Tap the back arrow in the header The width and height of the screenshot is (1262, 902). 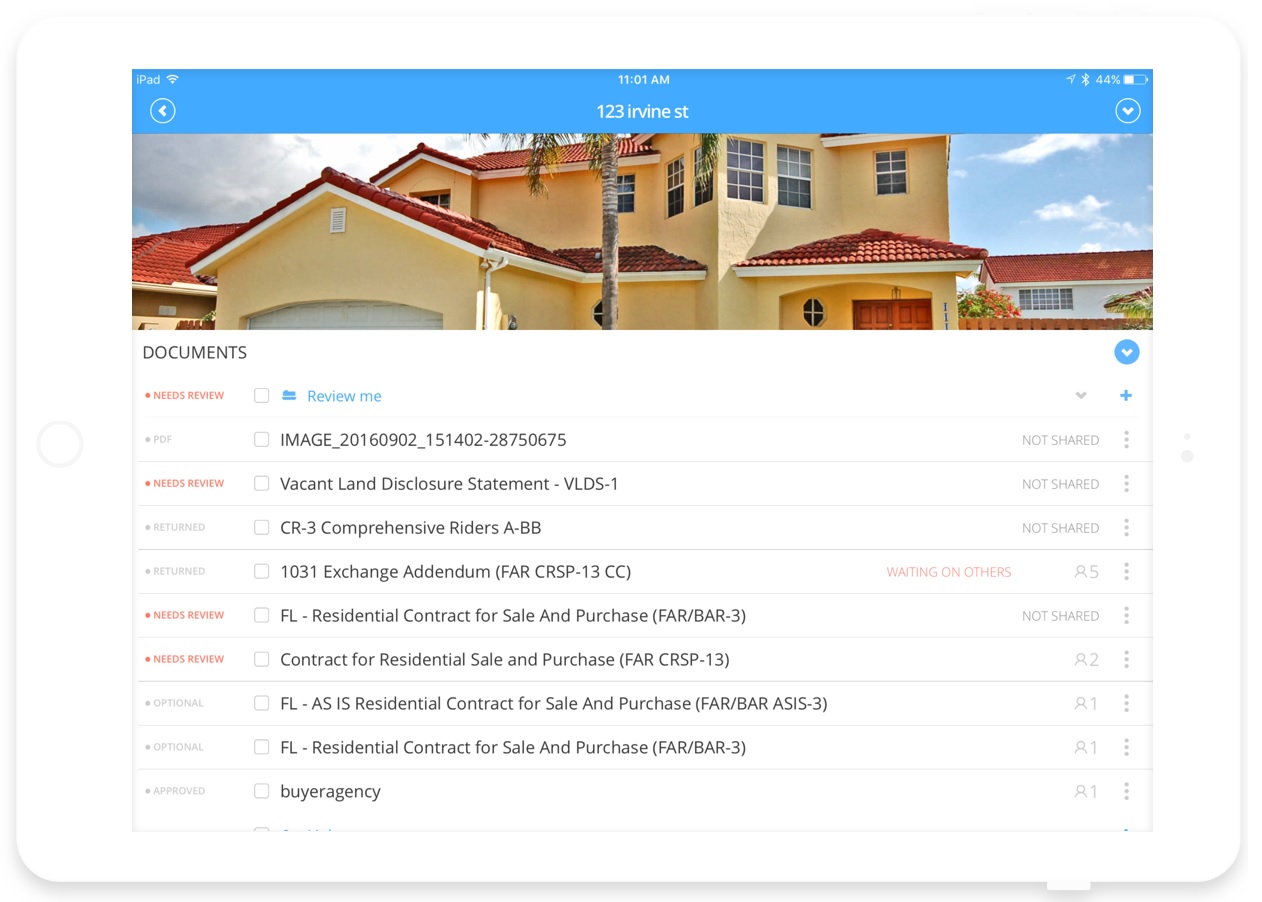pos(162,110)
